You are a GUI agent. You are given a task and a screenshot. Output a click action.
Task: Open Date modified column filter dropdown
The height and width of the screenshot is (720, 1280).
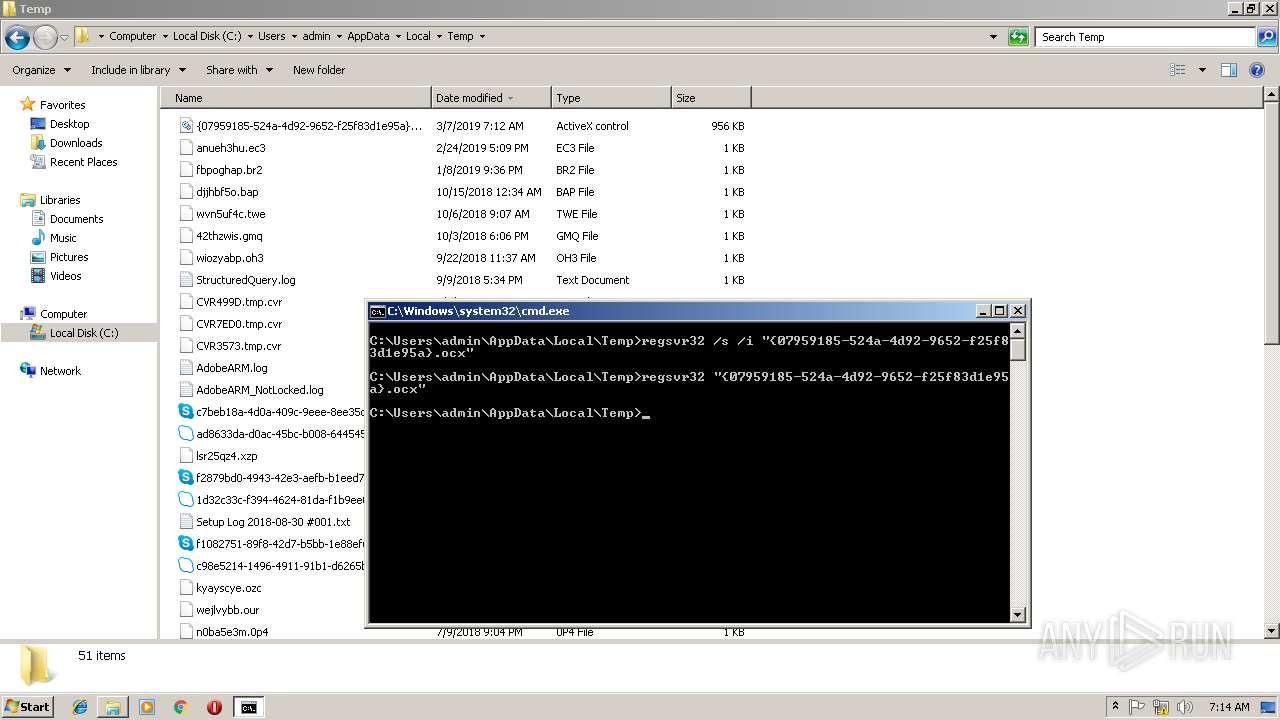(x=511, y=98)
